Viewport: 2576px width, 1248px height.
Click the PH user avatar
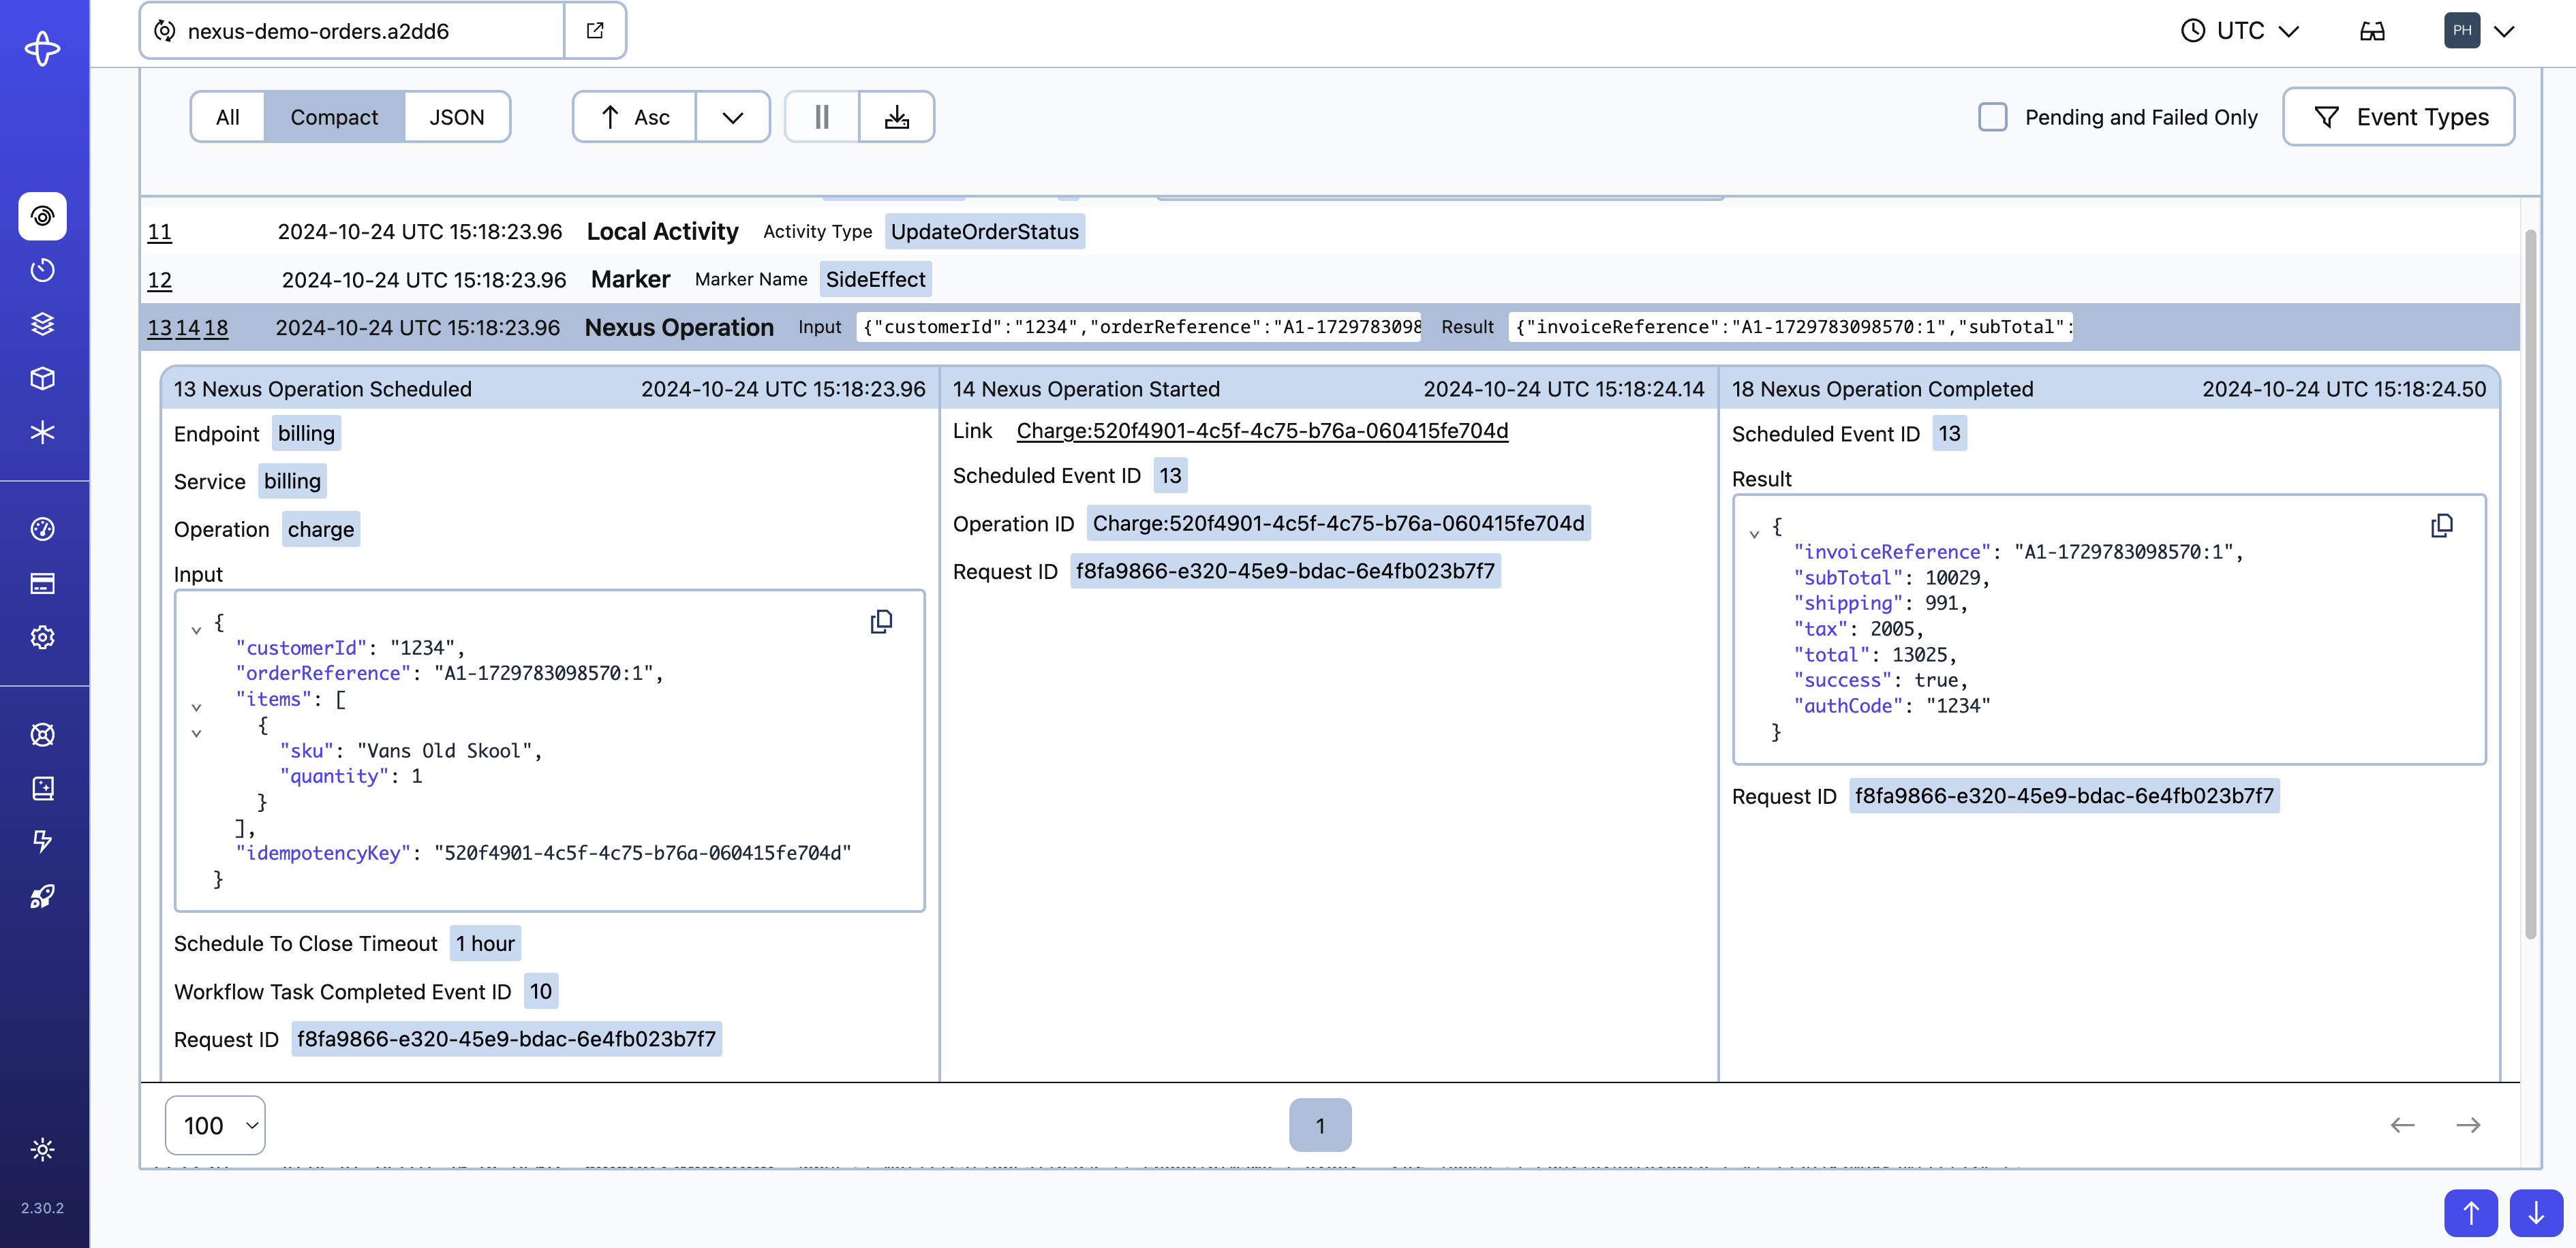pos(2462,31)
